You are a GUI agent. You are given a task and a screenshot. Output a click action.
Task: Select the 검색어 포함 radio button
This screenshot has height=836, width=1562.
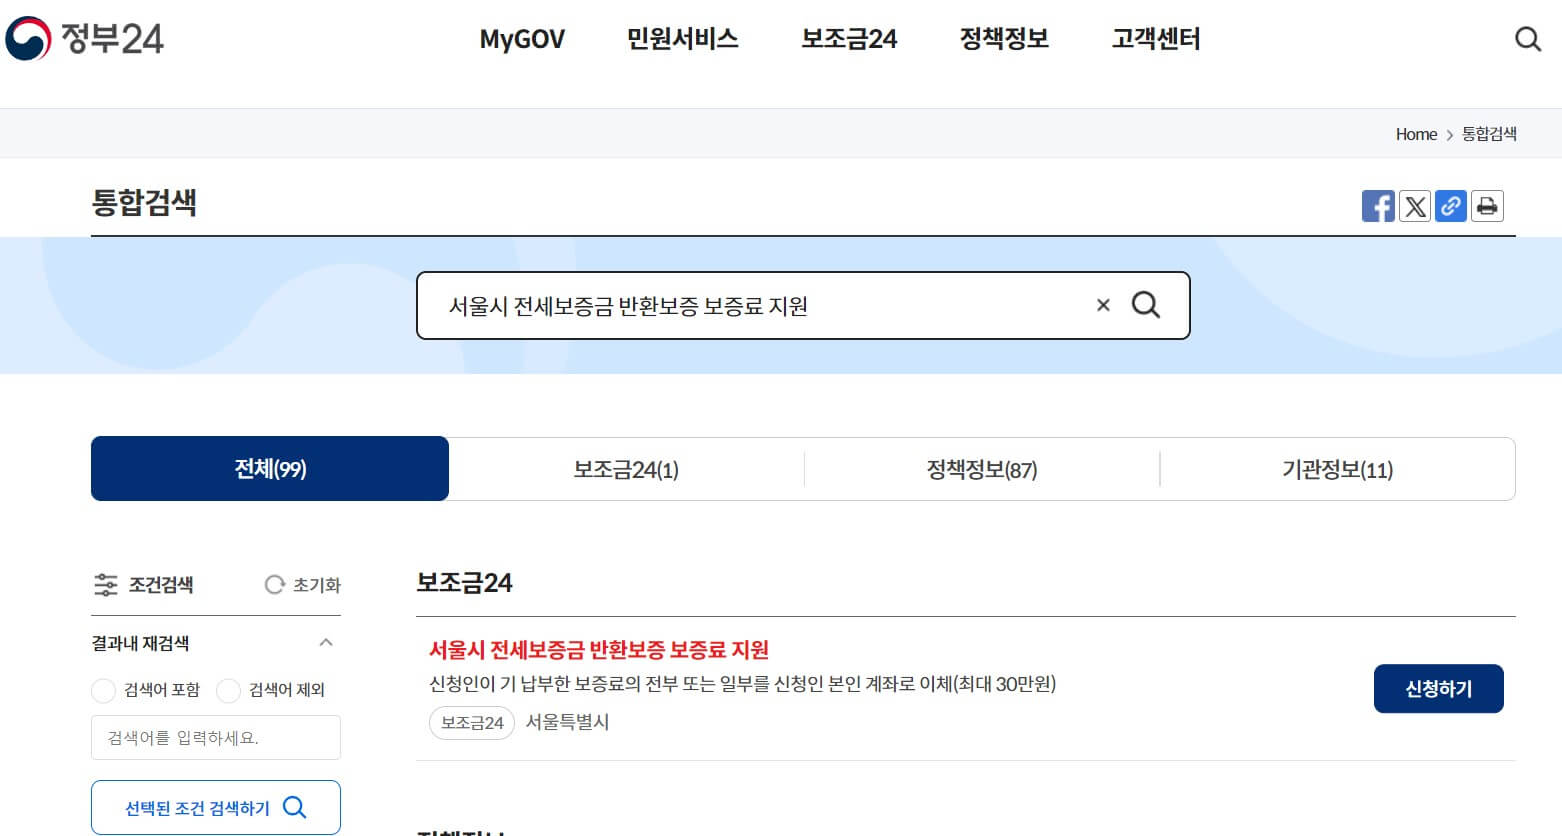(103, 690)
